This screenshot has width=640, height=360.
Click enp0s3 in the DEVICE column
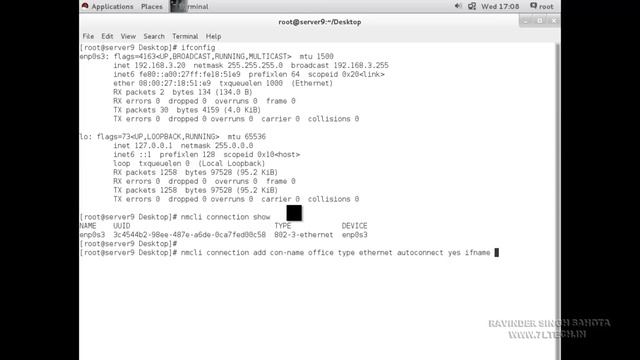click(355, 235)
